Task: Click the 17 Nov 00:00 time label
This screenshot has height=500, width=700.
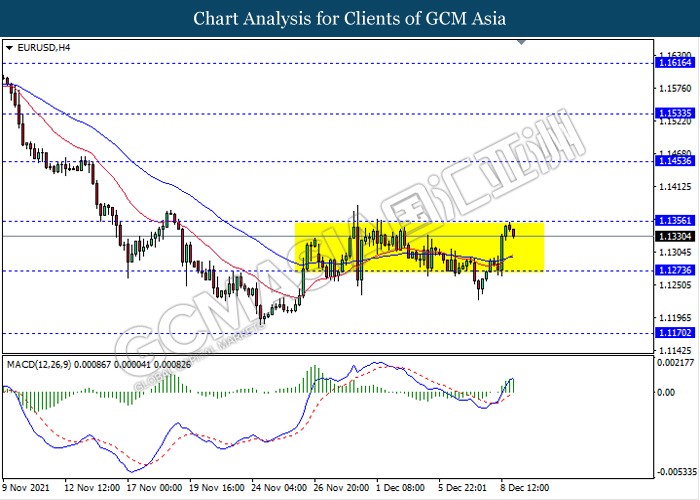Action: point(154,487)
